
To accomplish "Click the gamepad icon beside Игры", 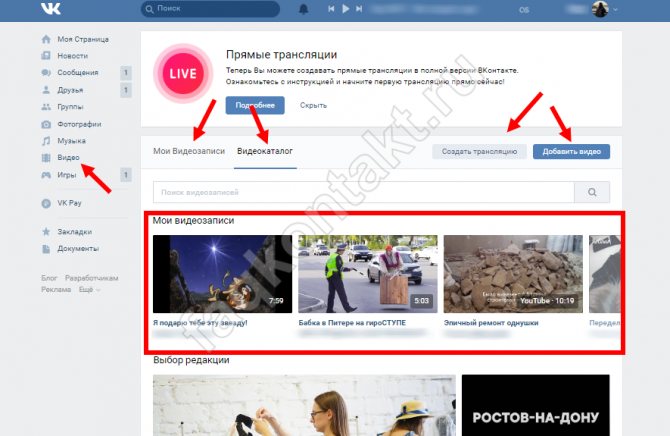I will pyautogui.click(x=46, y=175).
